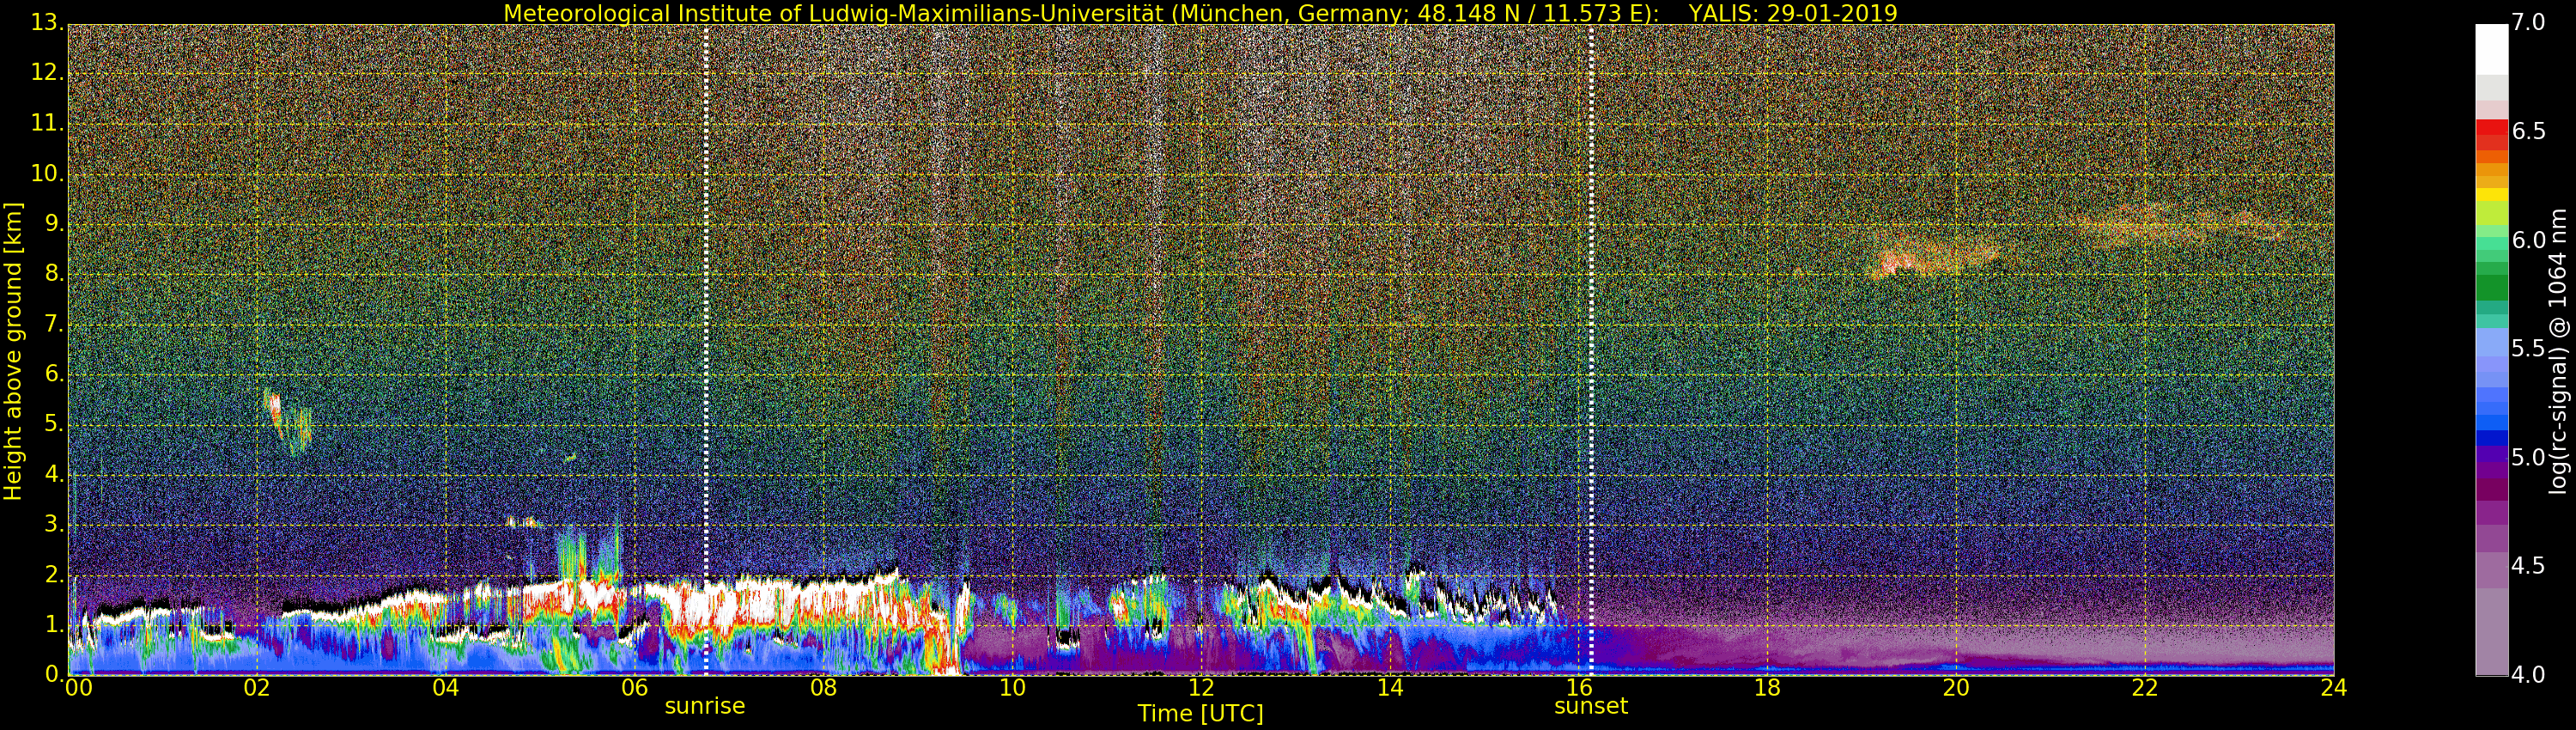Click the 'log(rc-signal) @ 1064 nm' colorbar label
Viewport: 2576px width, 730px height.
[2559, 351]
